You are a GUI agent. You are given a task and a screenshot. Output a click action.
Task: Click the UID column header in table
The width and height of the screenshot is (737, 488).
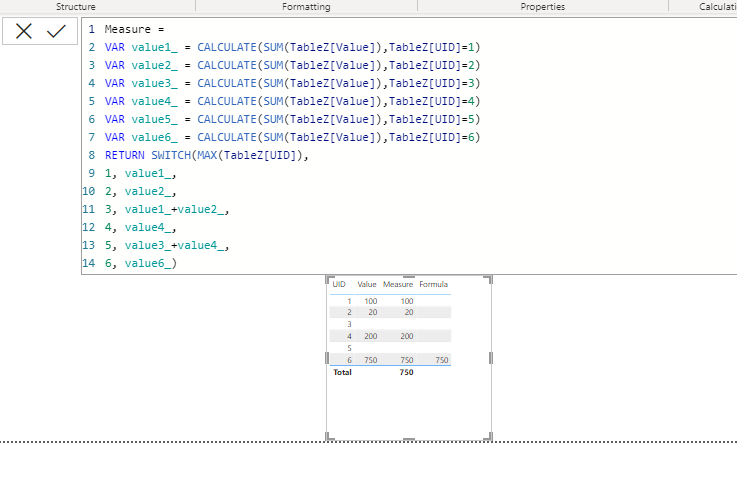click(339, 284)
